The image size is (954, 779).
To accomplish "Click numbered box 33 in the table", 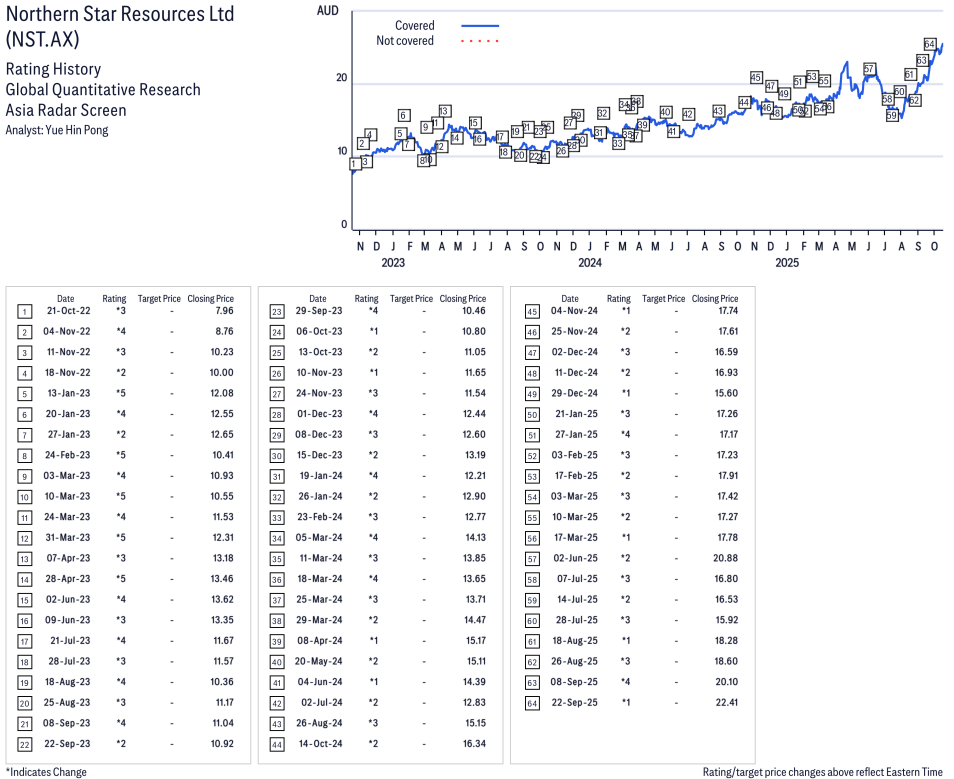I will point(277,518).
